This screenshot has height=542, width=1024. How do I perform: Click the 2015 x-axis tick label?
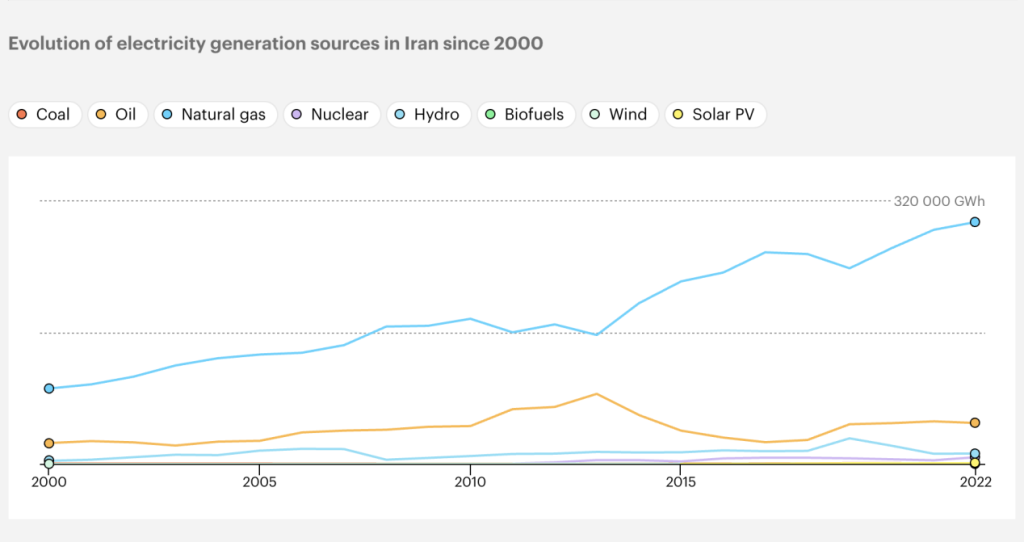pos(680,482)
